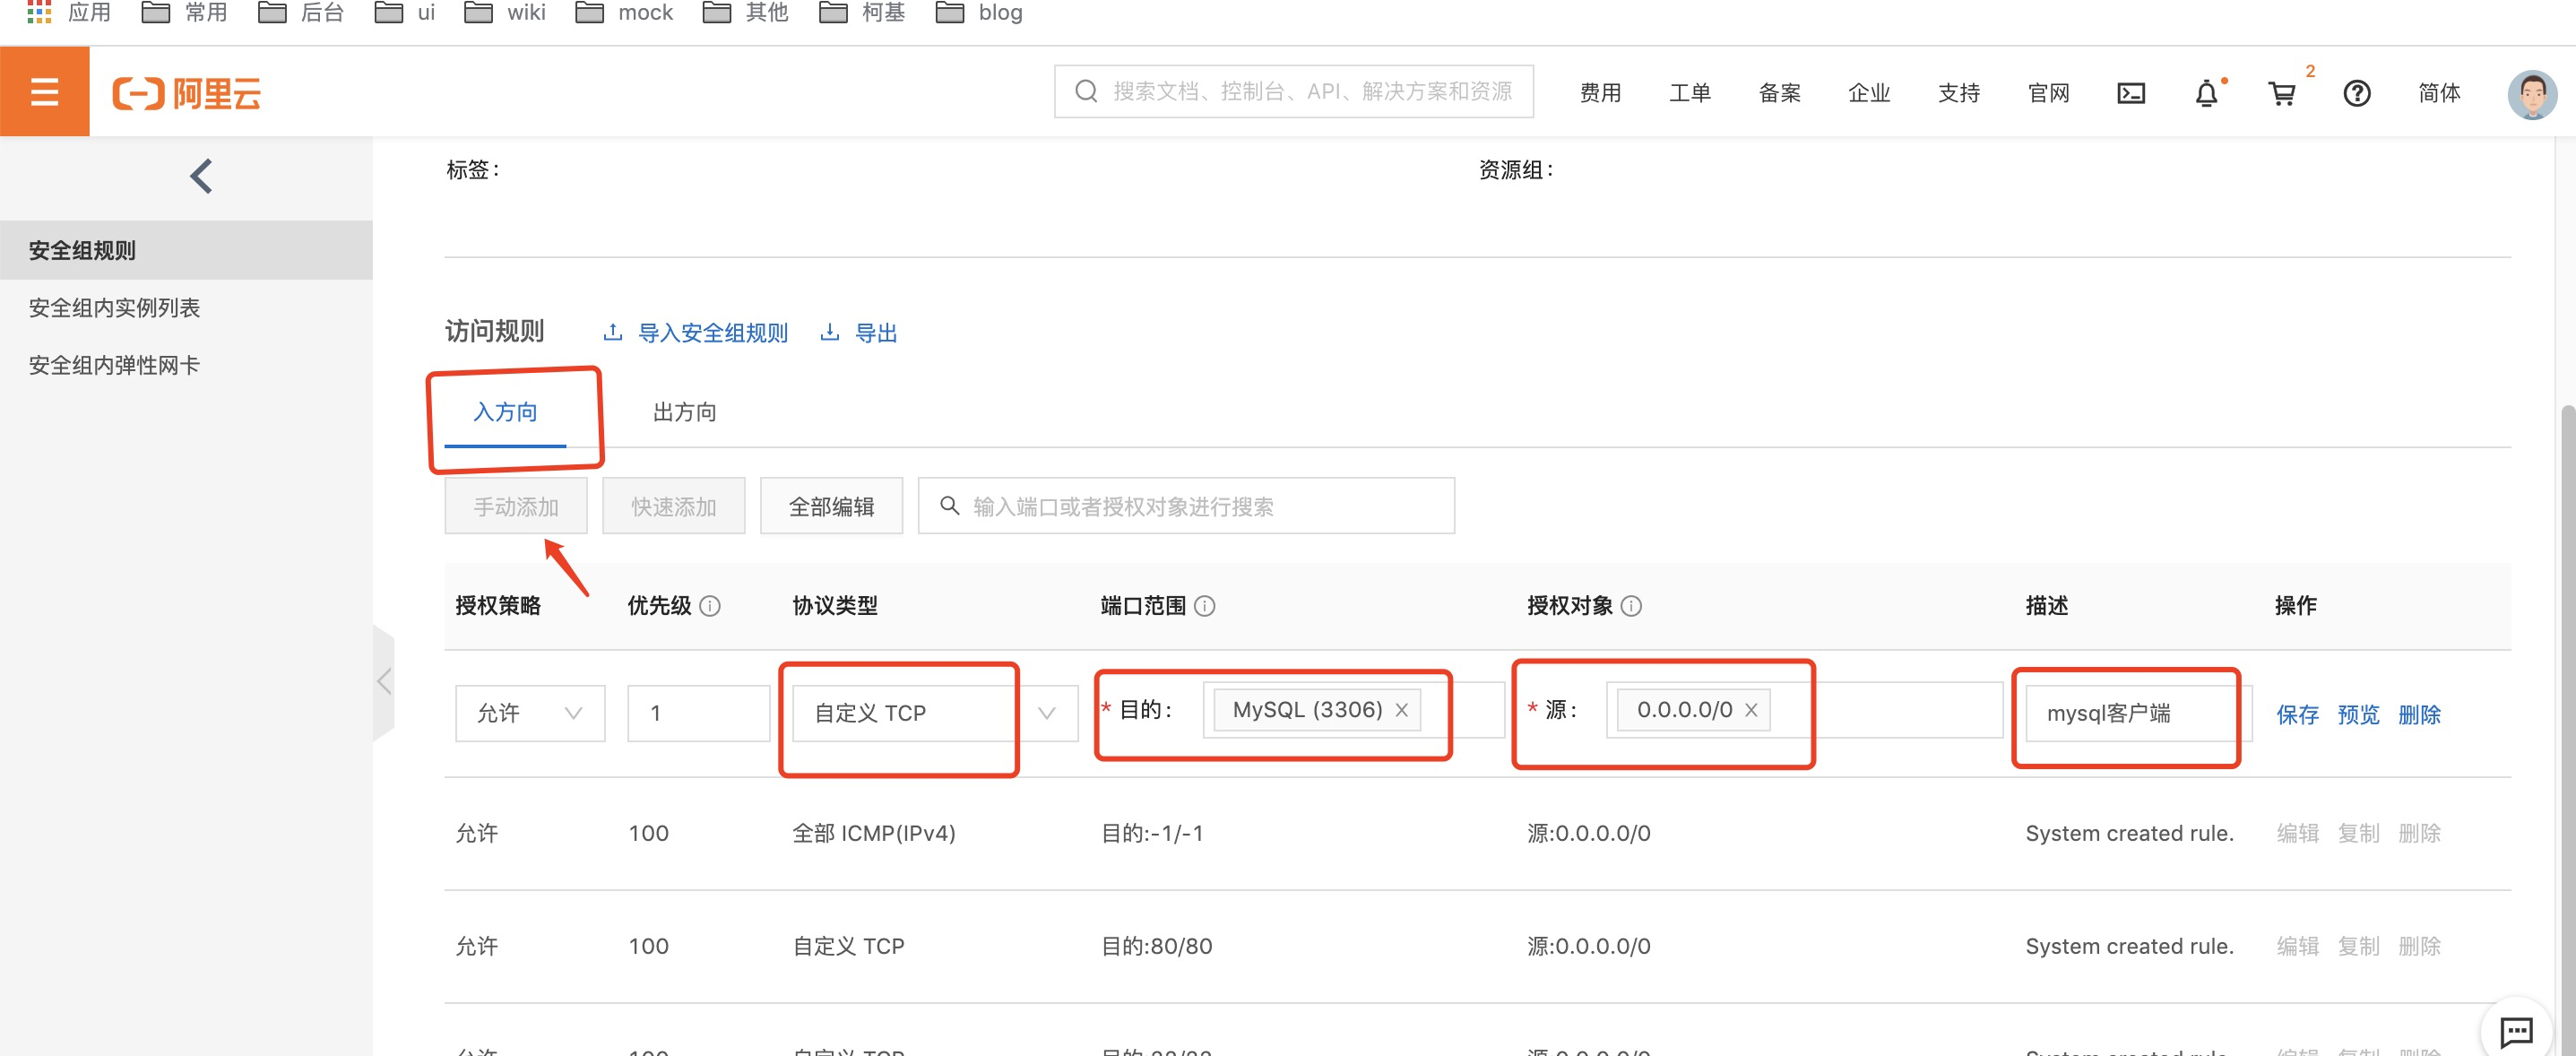The width and height of the screenshot is (2576, 1056).
Task: Click the info icon beside 优先级
Action: [x=710, y=606]
